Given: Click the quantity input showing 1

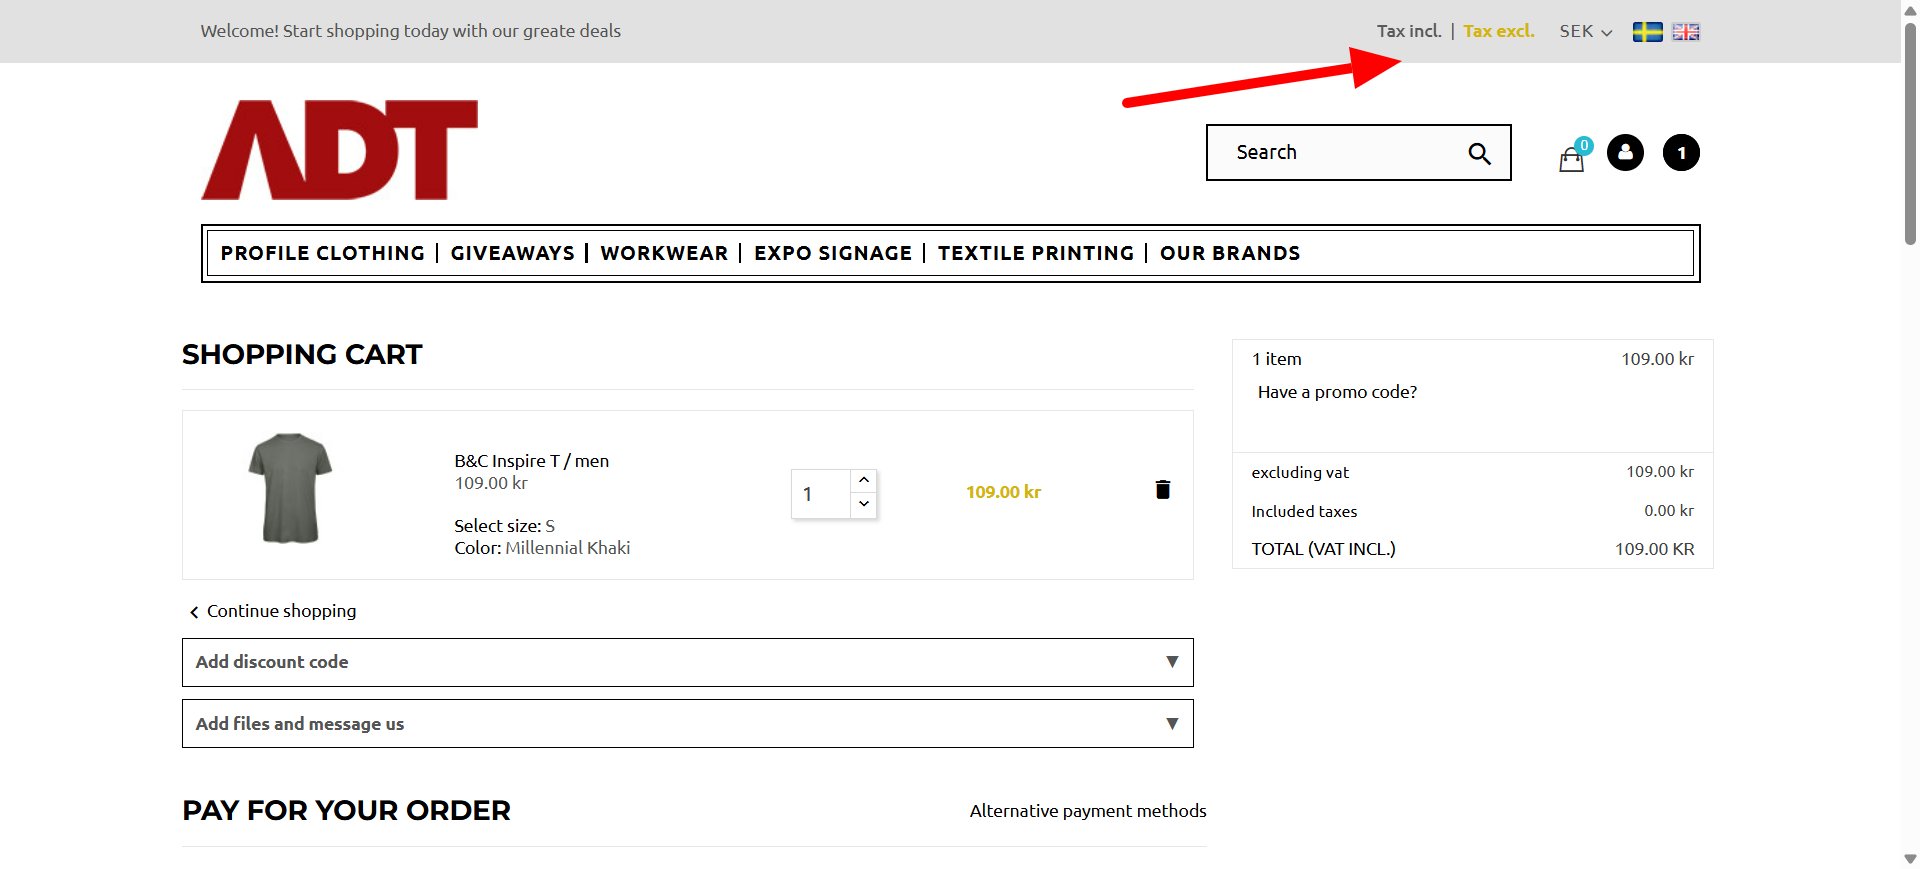Looking at the screenshot, I should [821, 494].
